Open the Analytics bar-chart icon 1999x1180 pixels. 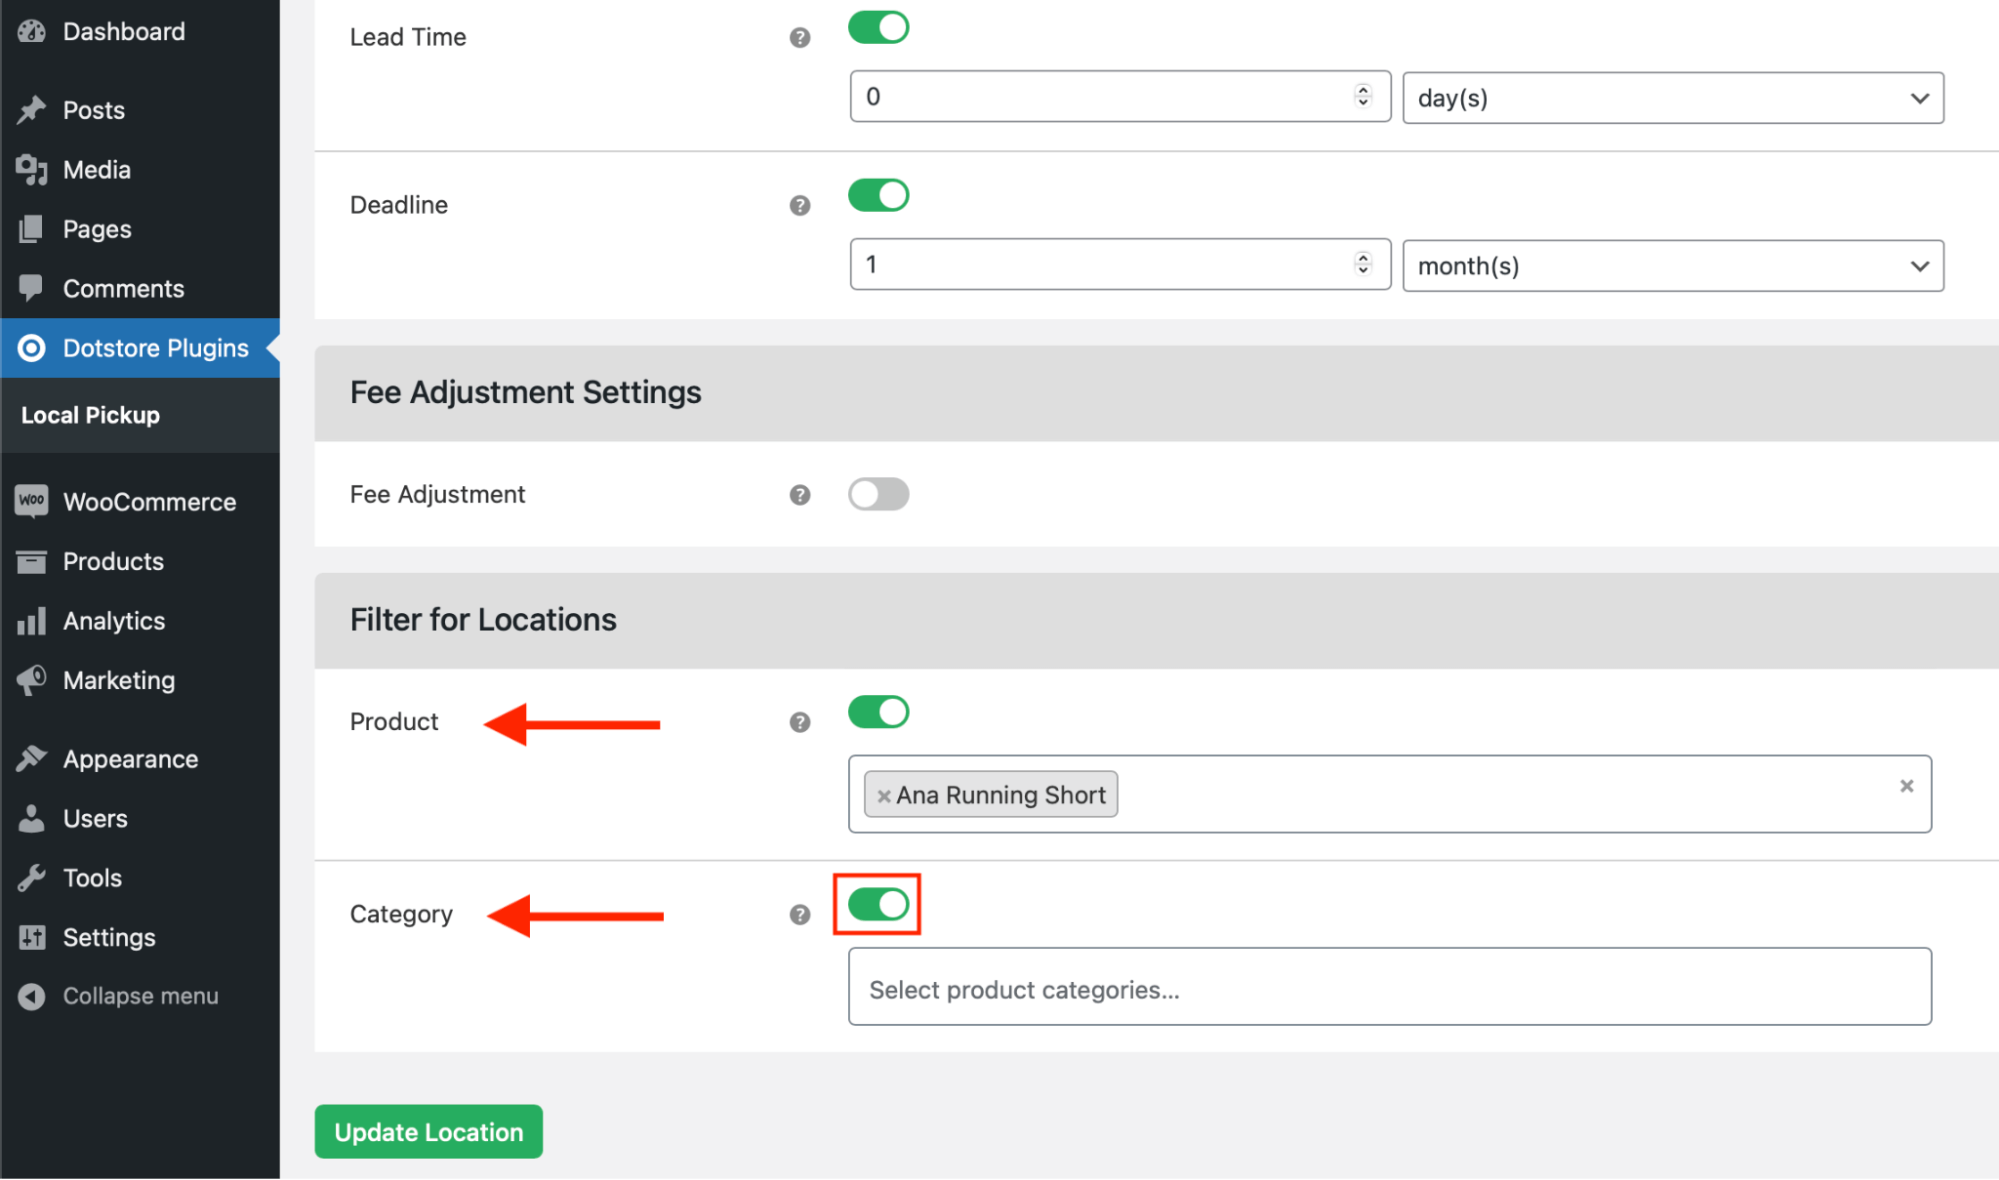(31, 621)
